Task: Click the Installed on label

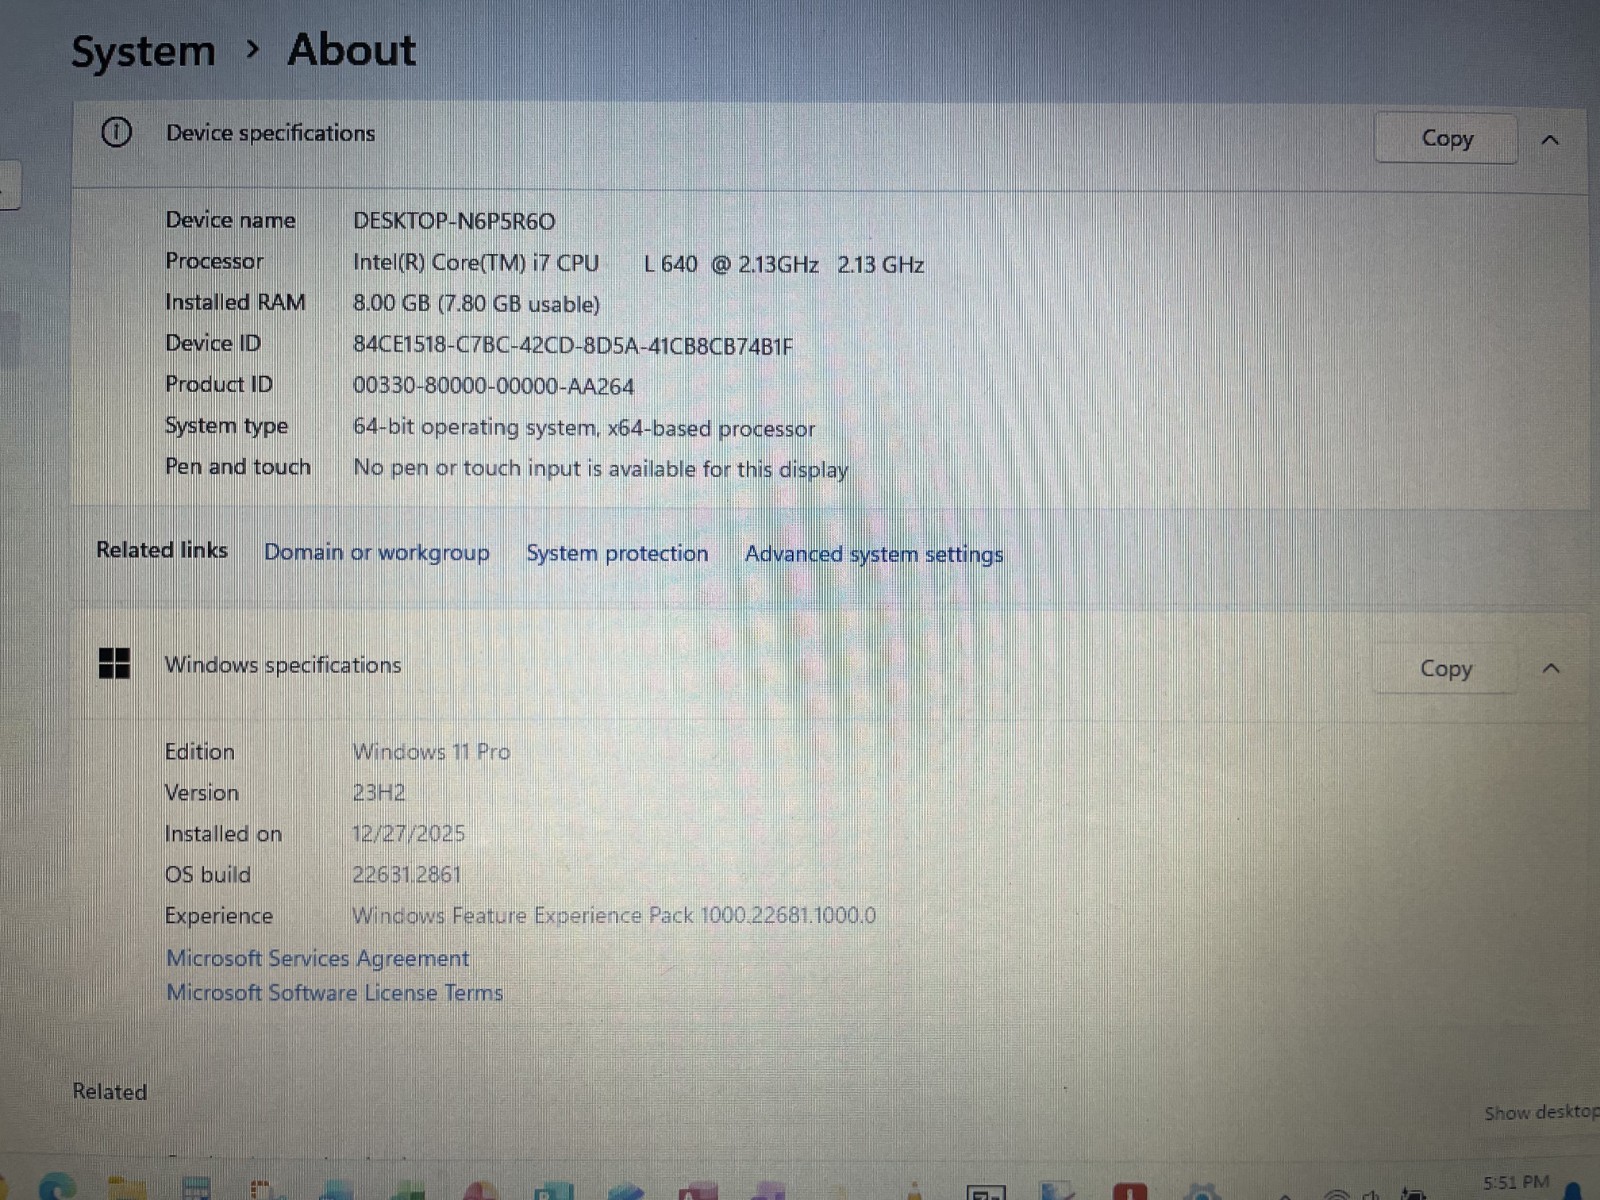Action: click(223, 833)
